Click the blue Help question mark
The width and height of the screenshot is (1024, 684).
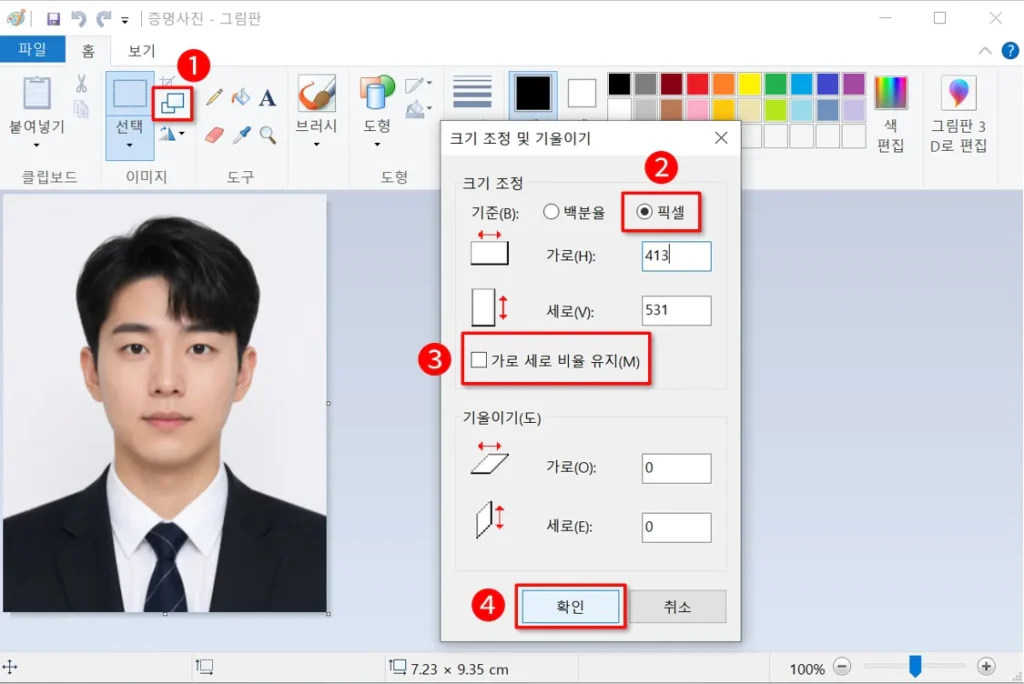[x=1010, y=50]
